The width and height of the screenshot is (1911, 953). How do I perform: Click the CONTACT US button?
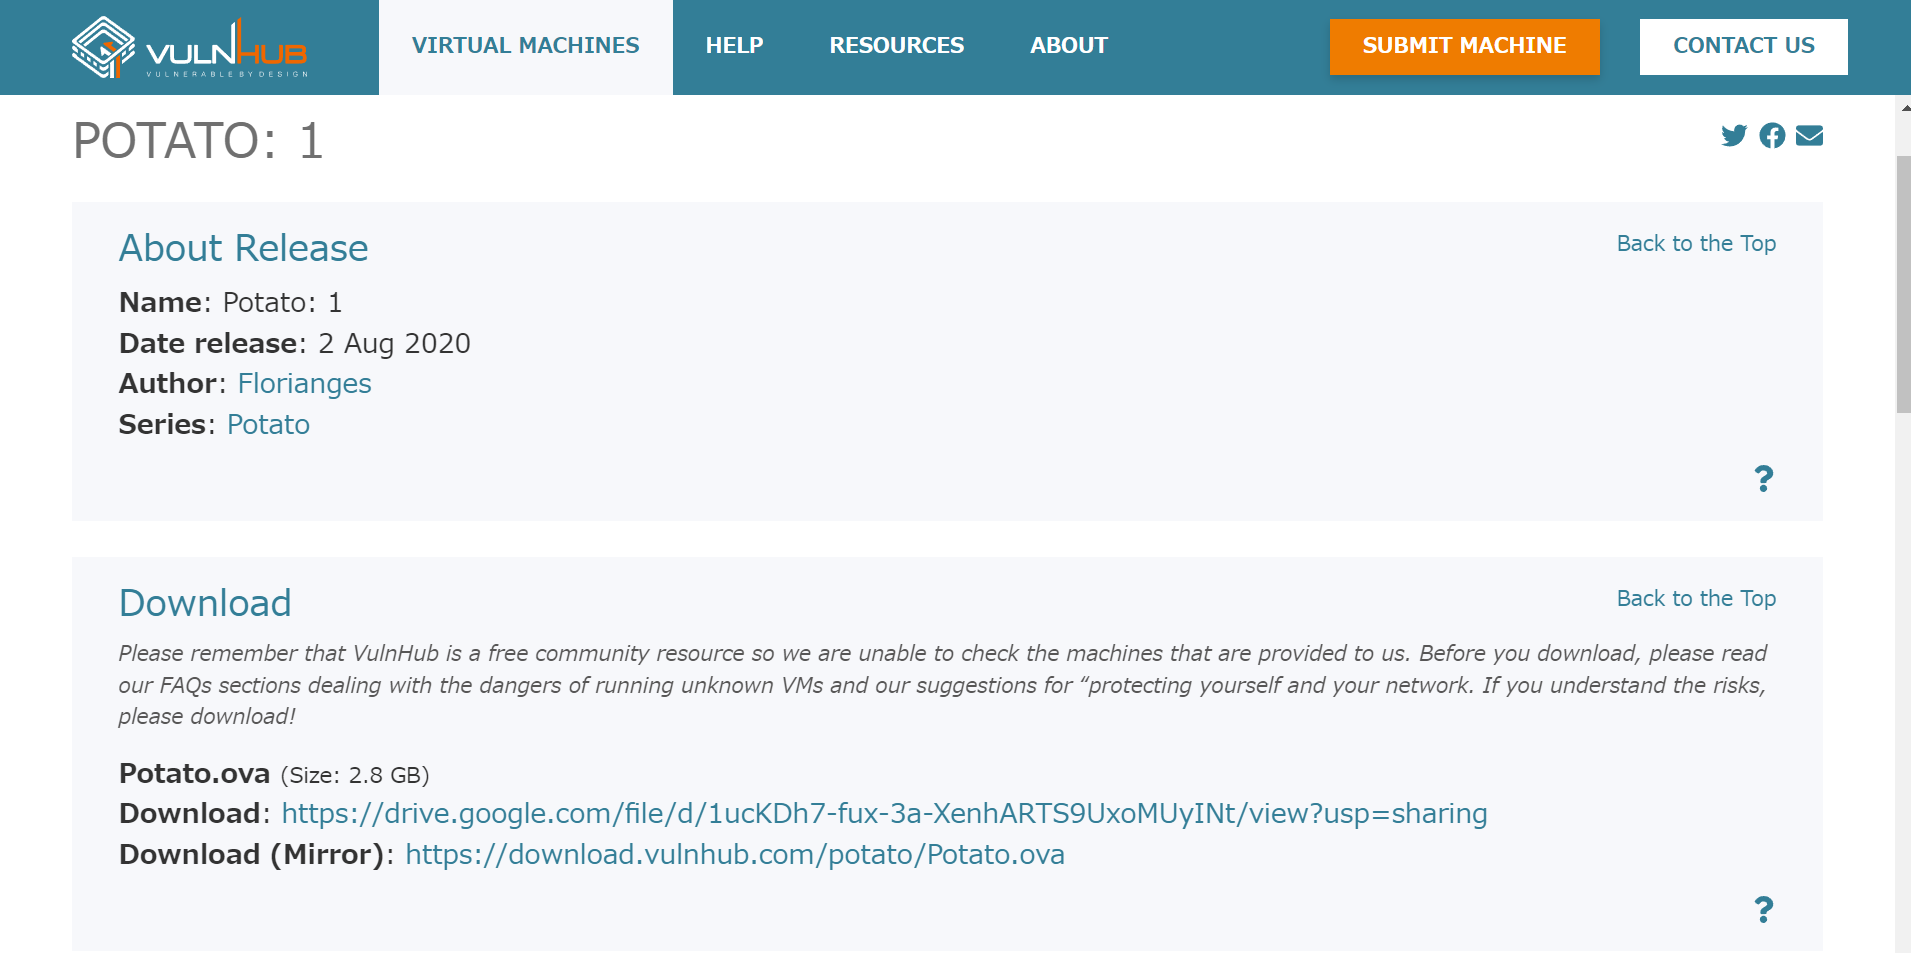(1743, 45)
